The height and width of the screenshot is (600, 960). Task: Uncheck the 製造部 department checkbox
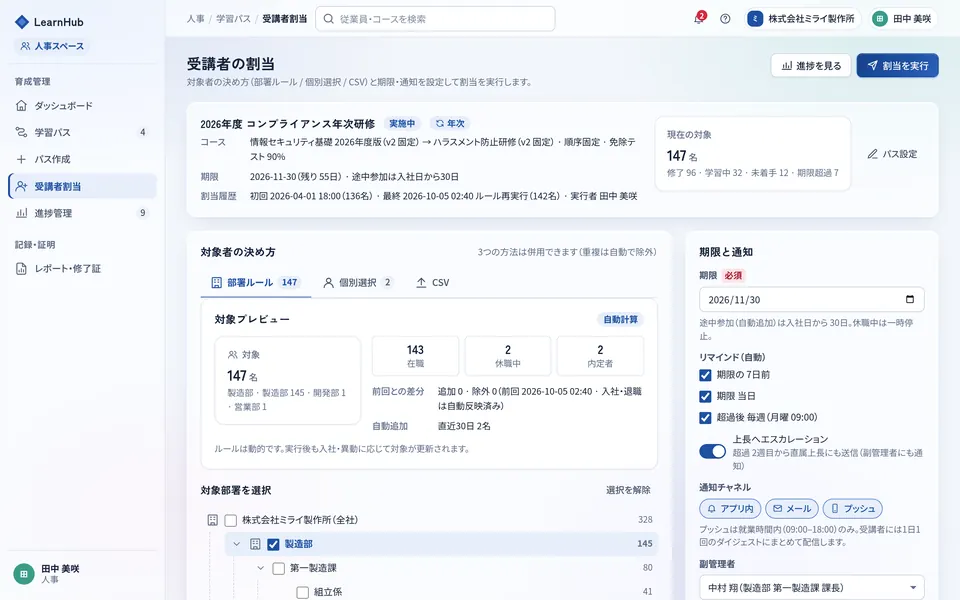(273, 544)
